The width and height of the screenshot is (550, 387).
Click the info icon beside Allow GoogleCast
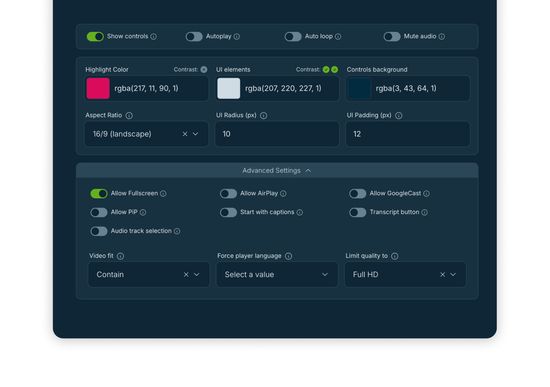427,193
